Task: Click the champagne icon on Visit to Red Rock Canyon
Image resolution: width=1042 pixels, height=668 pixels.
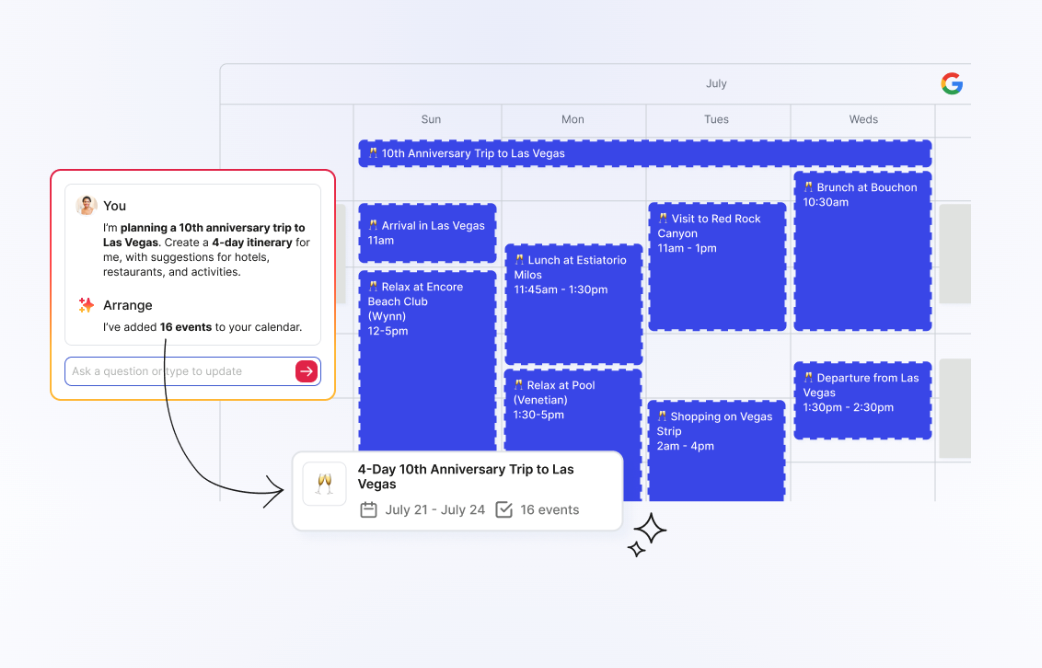Action: pyautogui.click(x=663, y=218)
